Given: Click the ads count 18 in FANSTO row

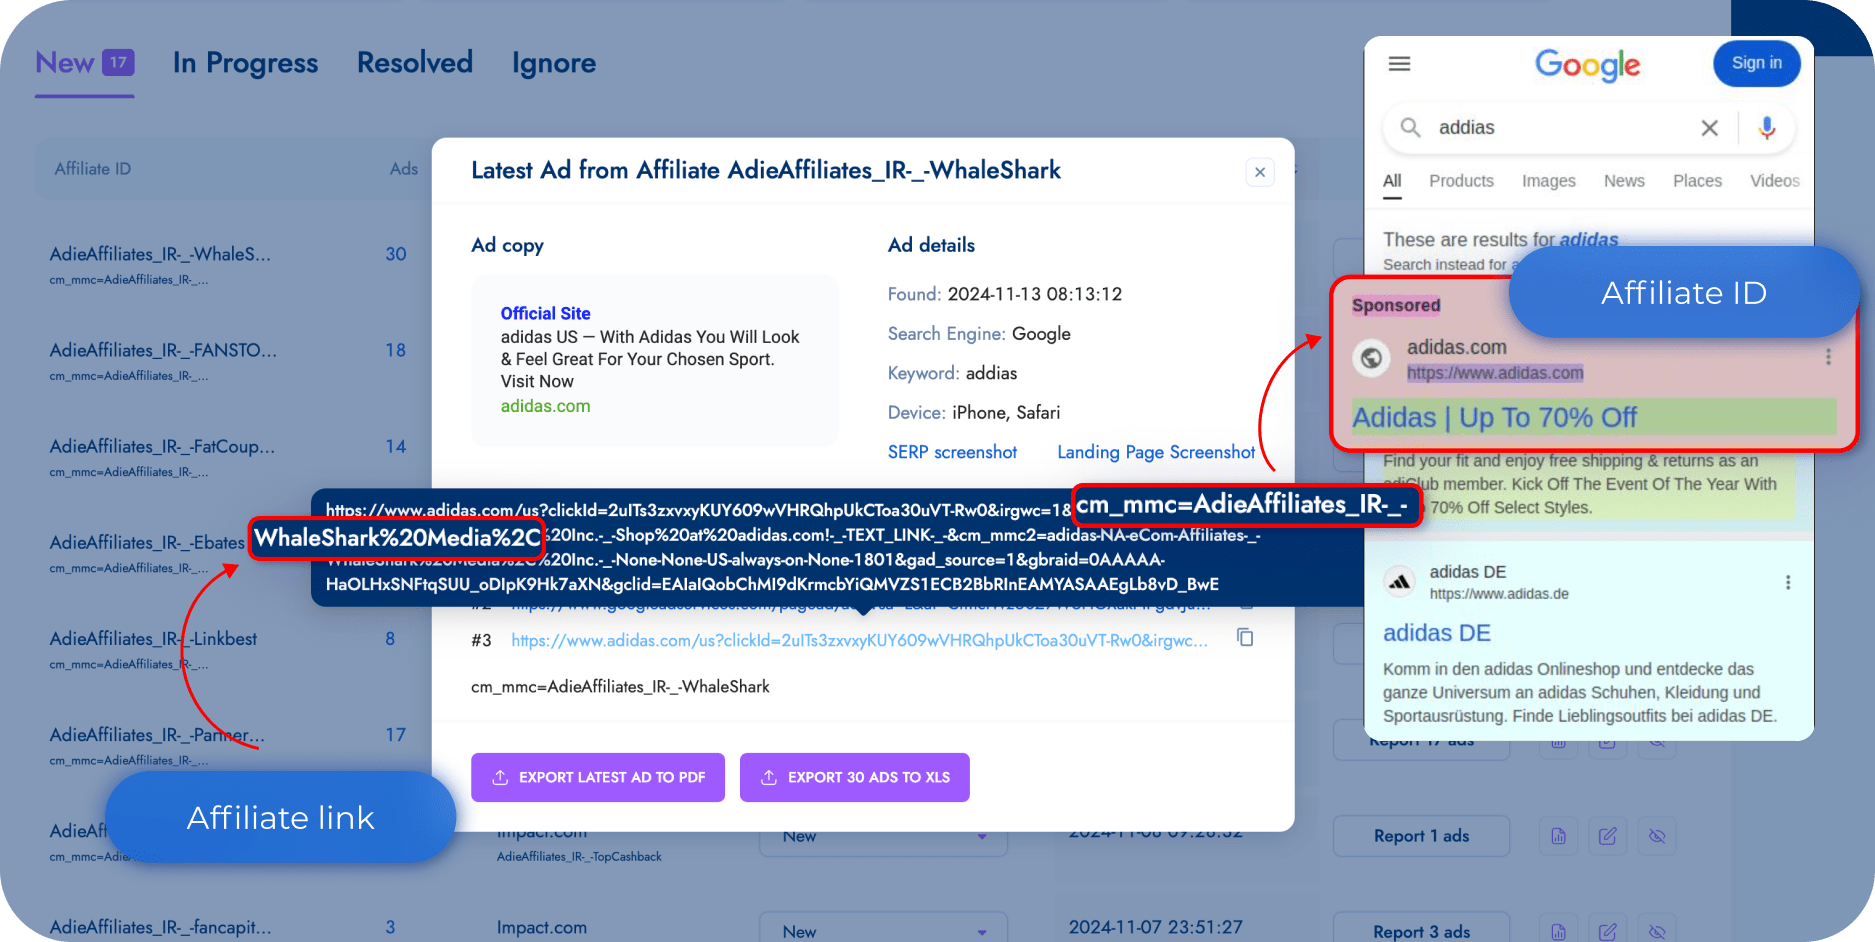Looking at the screenshot, I should pyautogui.click(x=396, y=350).
